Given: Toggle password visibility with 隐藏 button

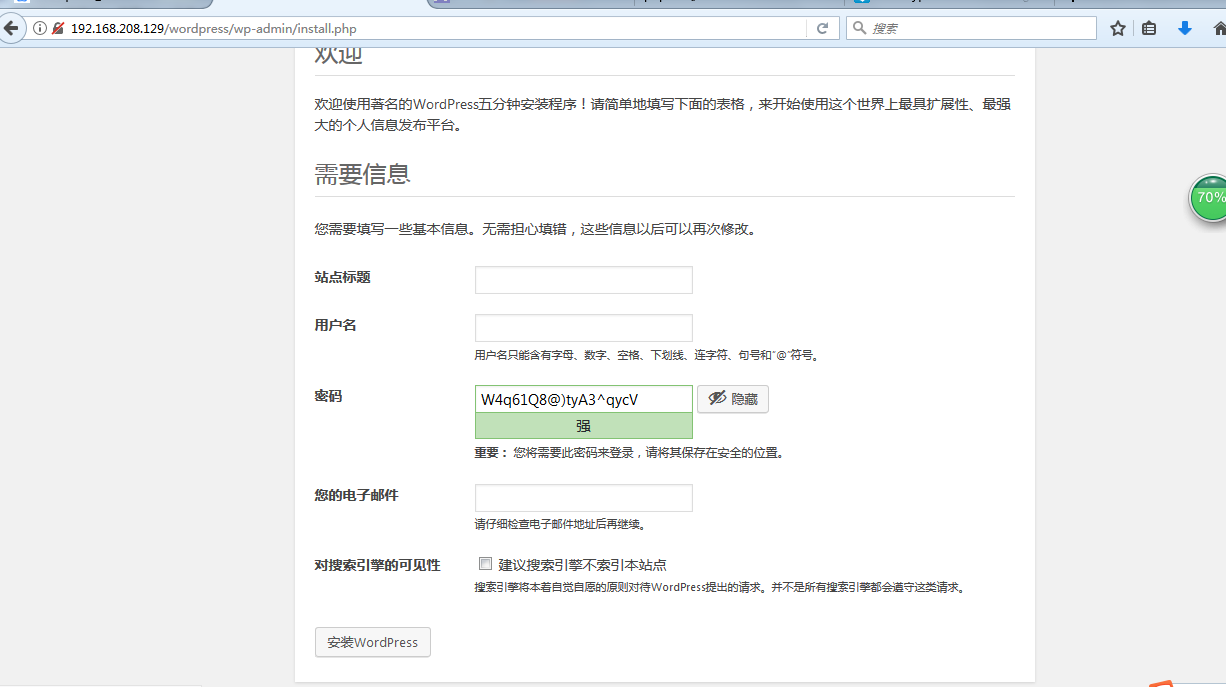Looking at the screenshot, I should (733, 399).
